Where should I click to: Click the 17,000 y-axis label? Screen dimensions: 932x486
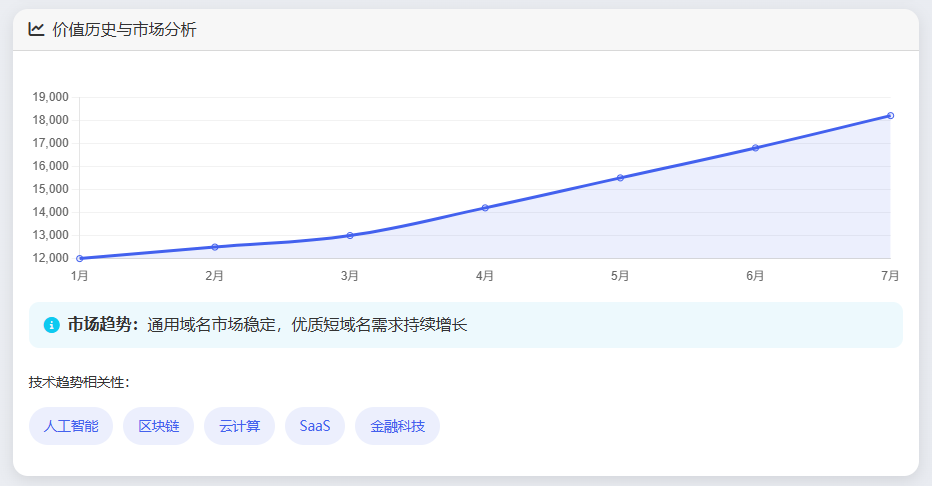click(51, 143)
